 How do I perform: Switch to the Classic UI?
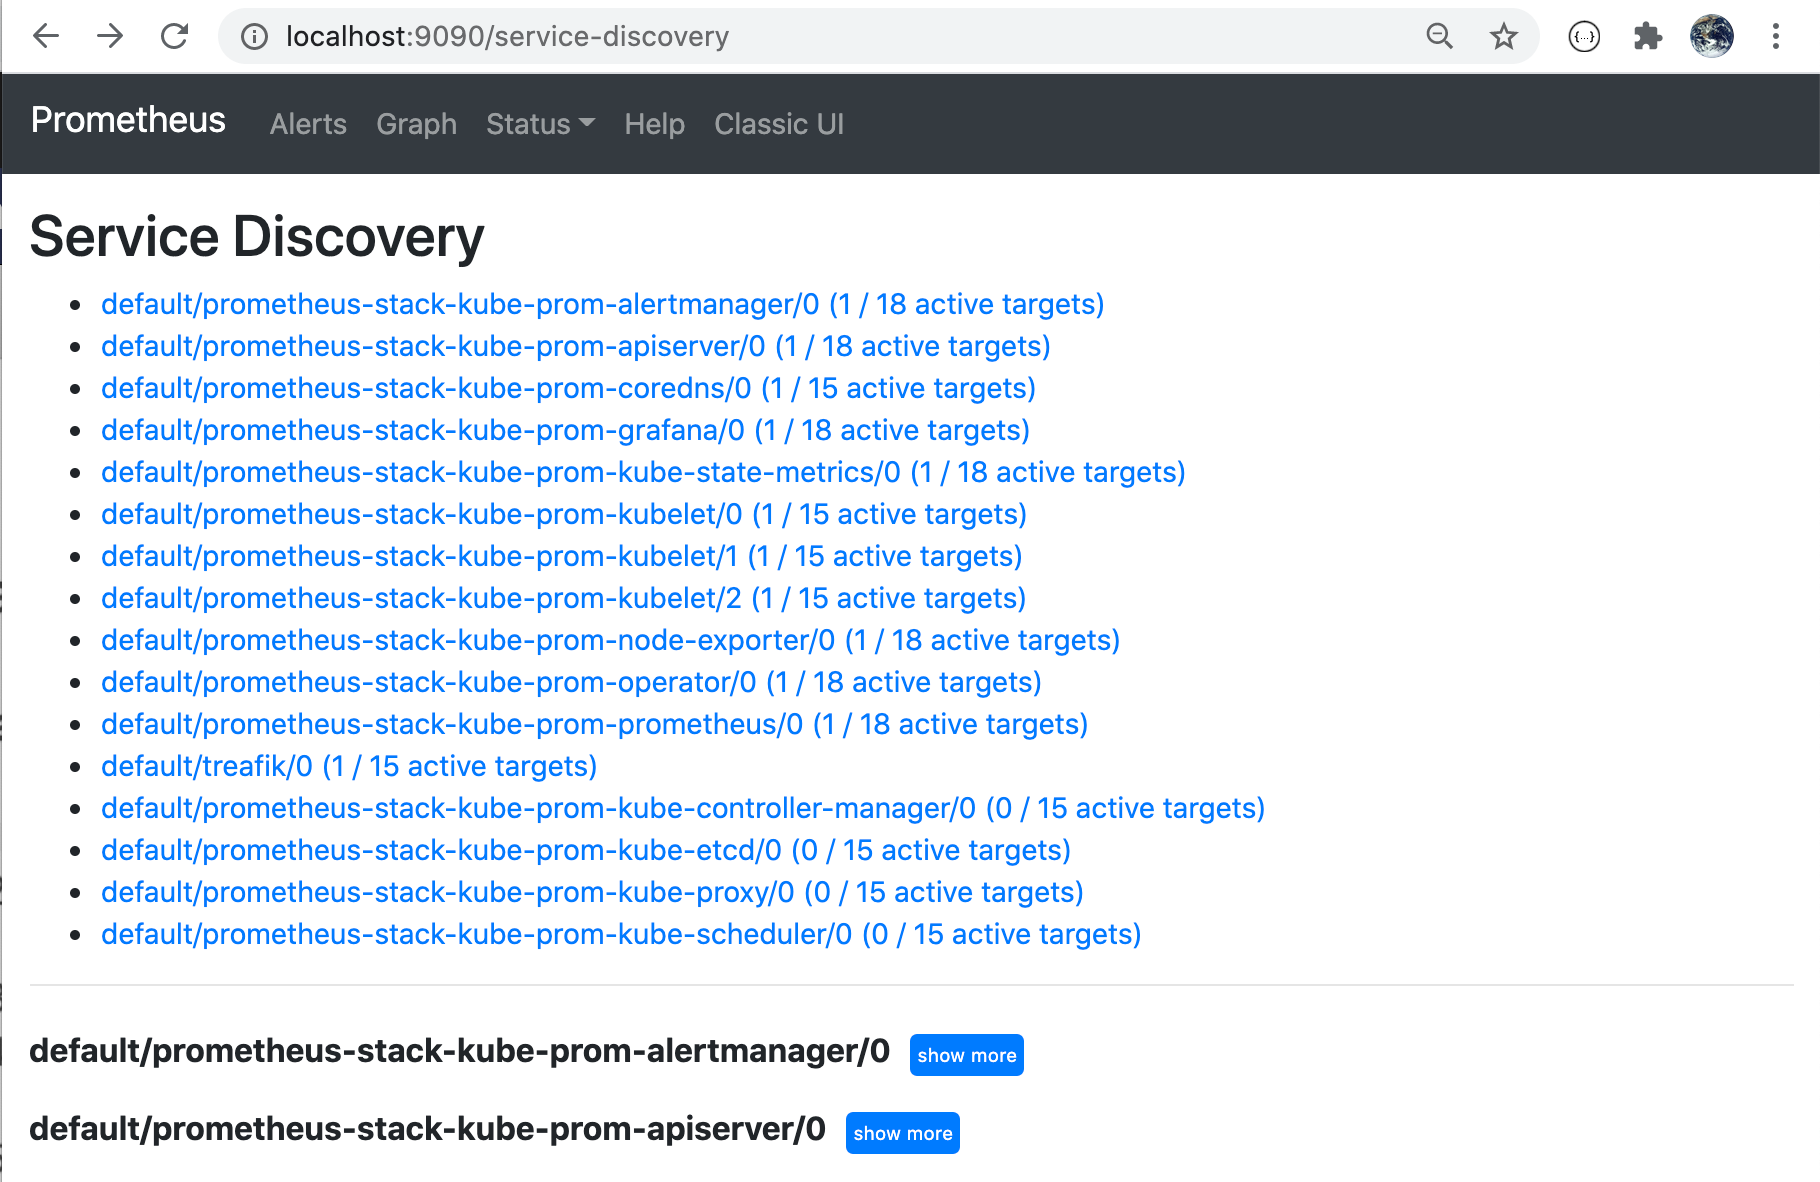779,124
